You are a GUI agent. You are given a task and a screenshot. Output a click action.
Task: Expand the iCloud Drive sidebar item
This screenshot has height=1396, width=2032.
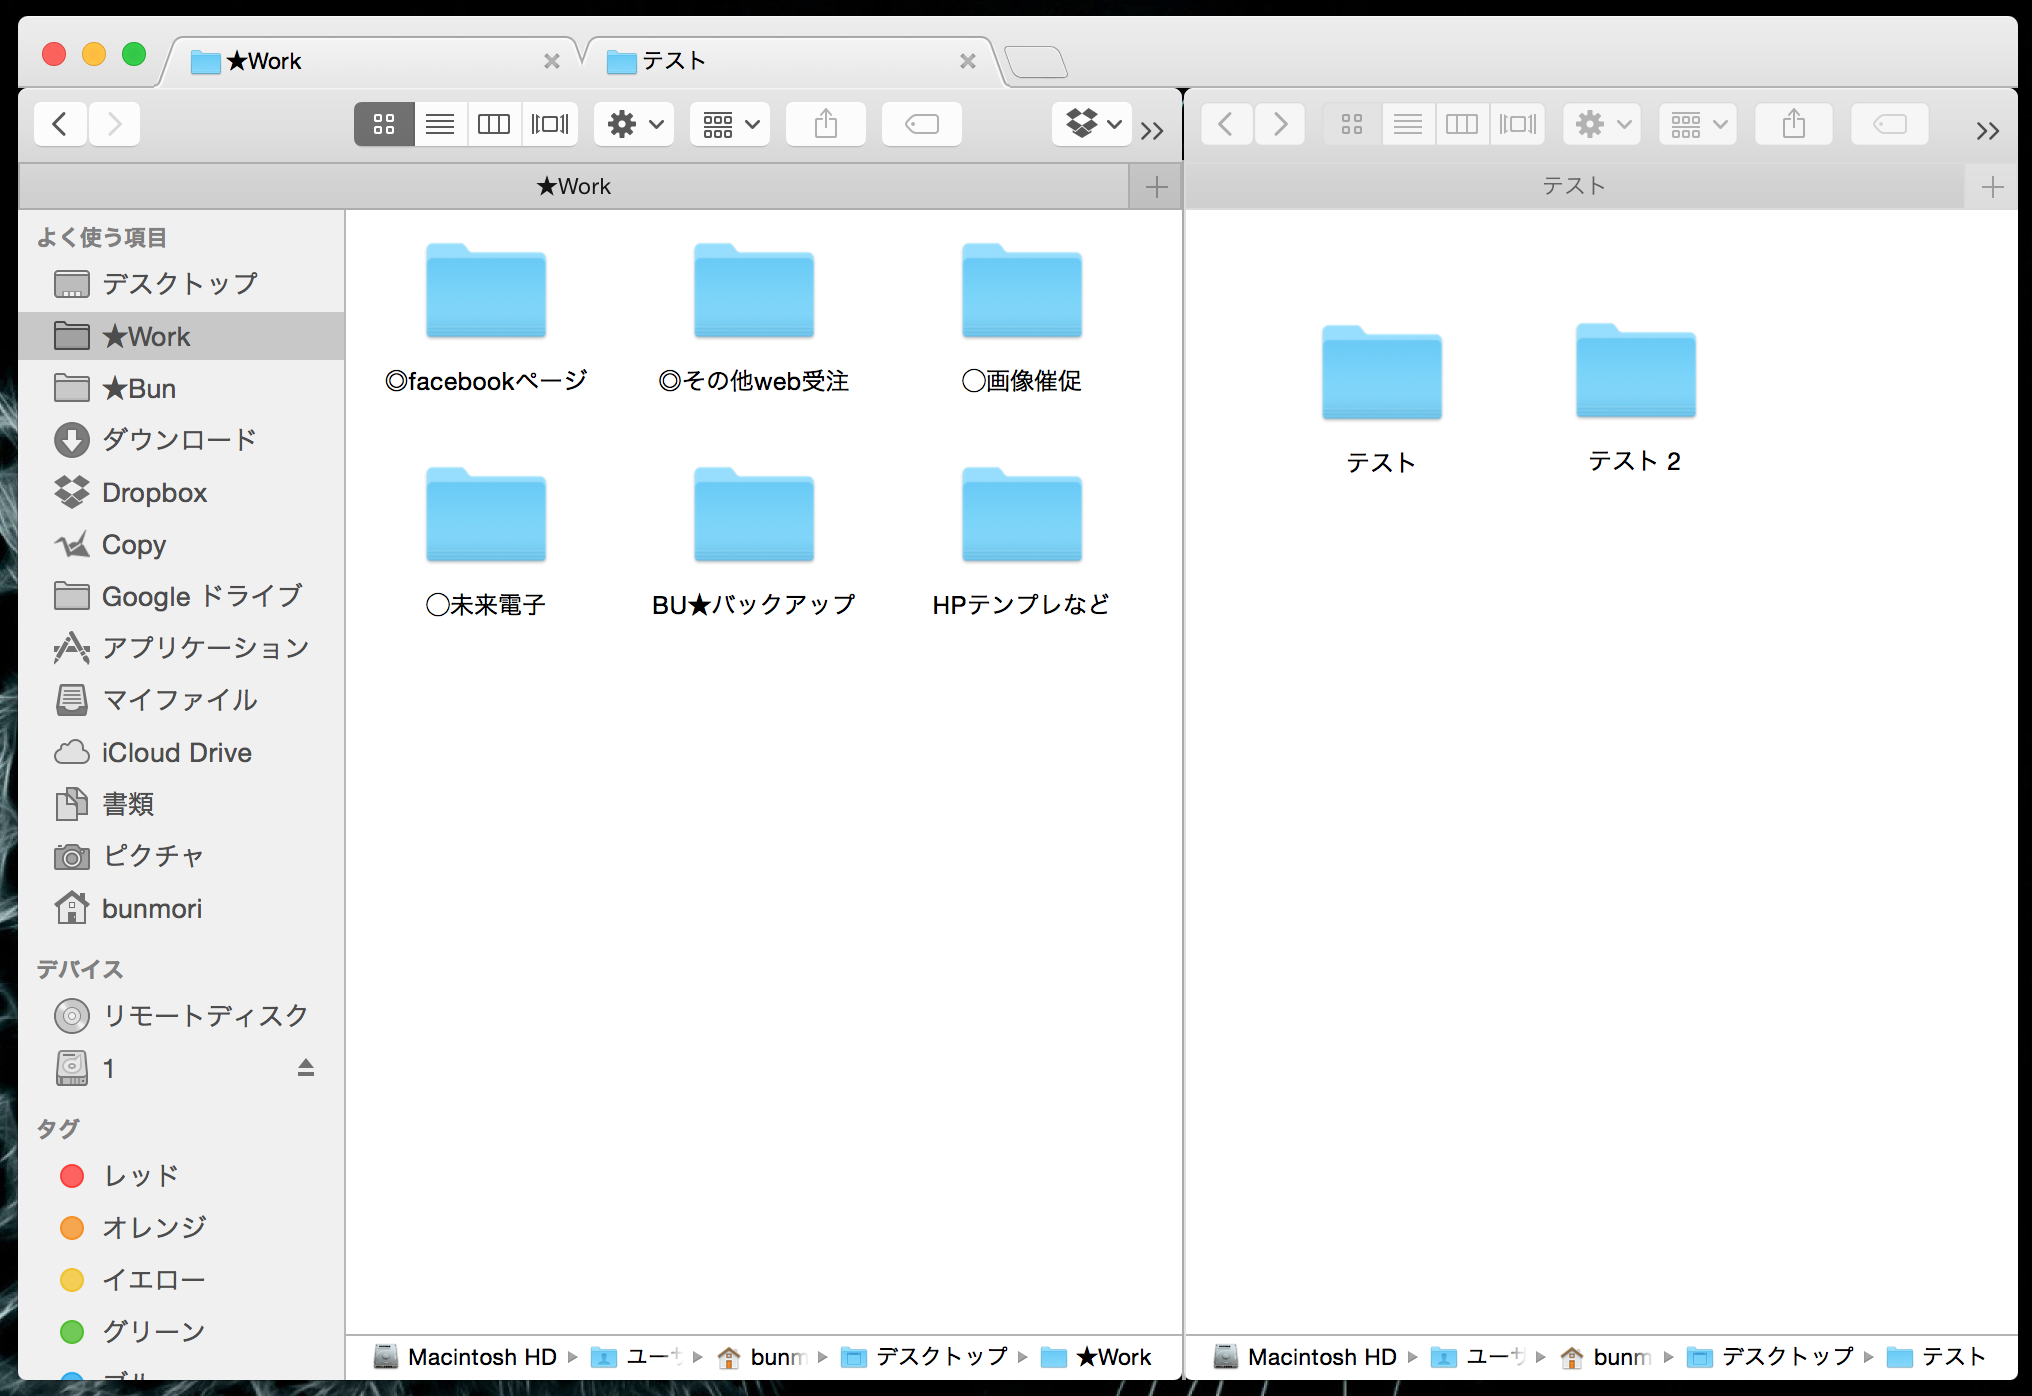[174, 752]
